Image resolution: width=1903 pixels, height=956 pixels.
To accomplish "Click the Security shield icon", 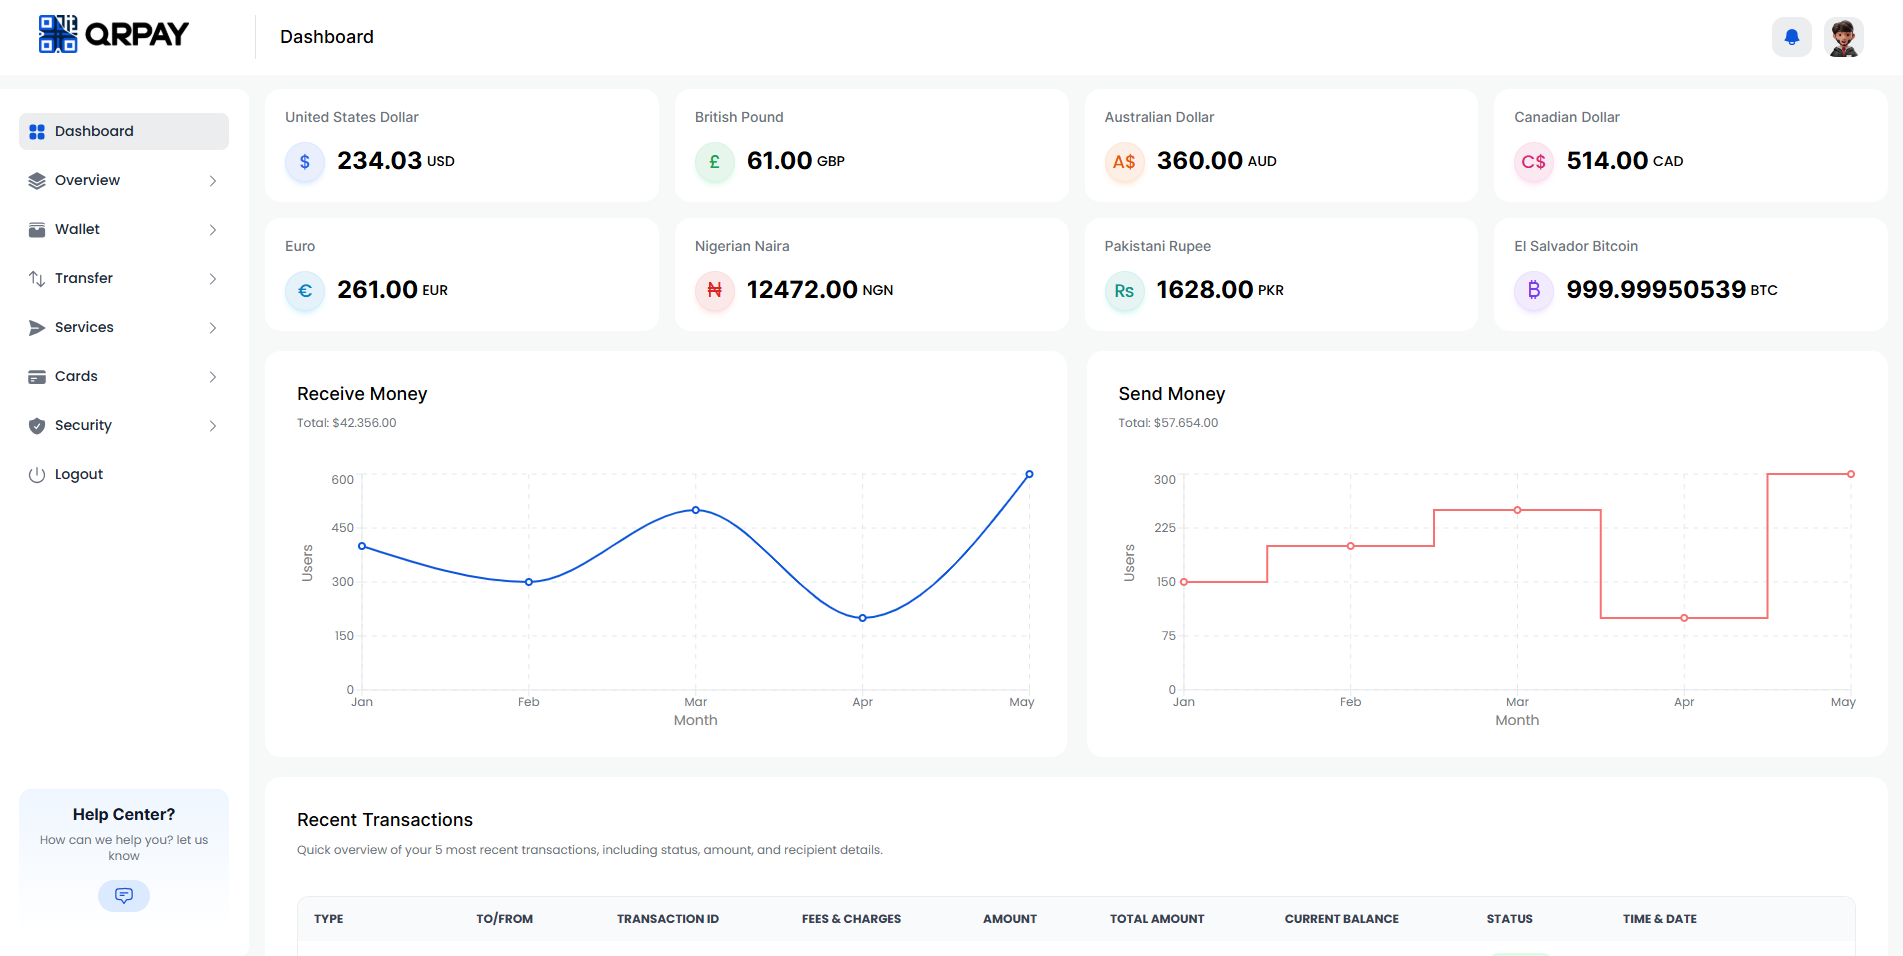I will pos(36,425).
